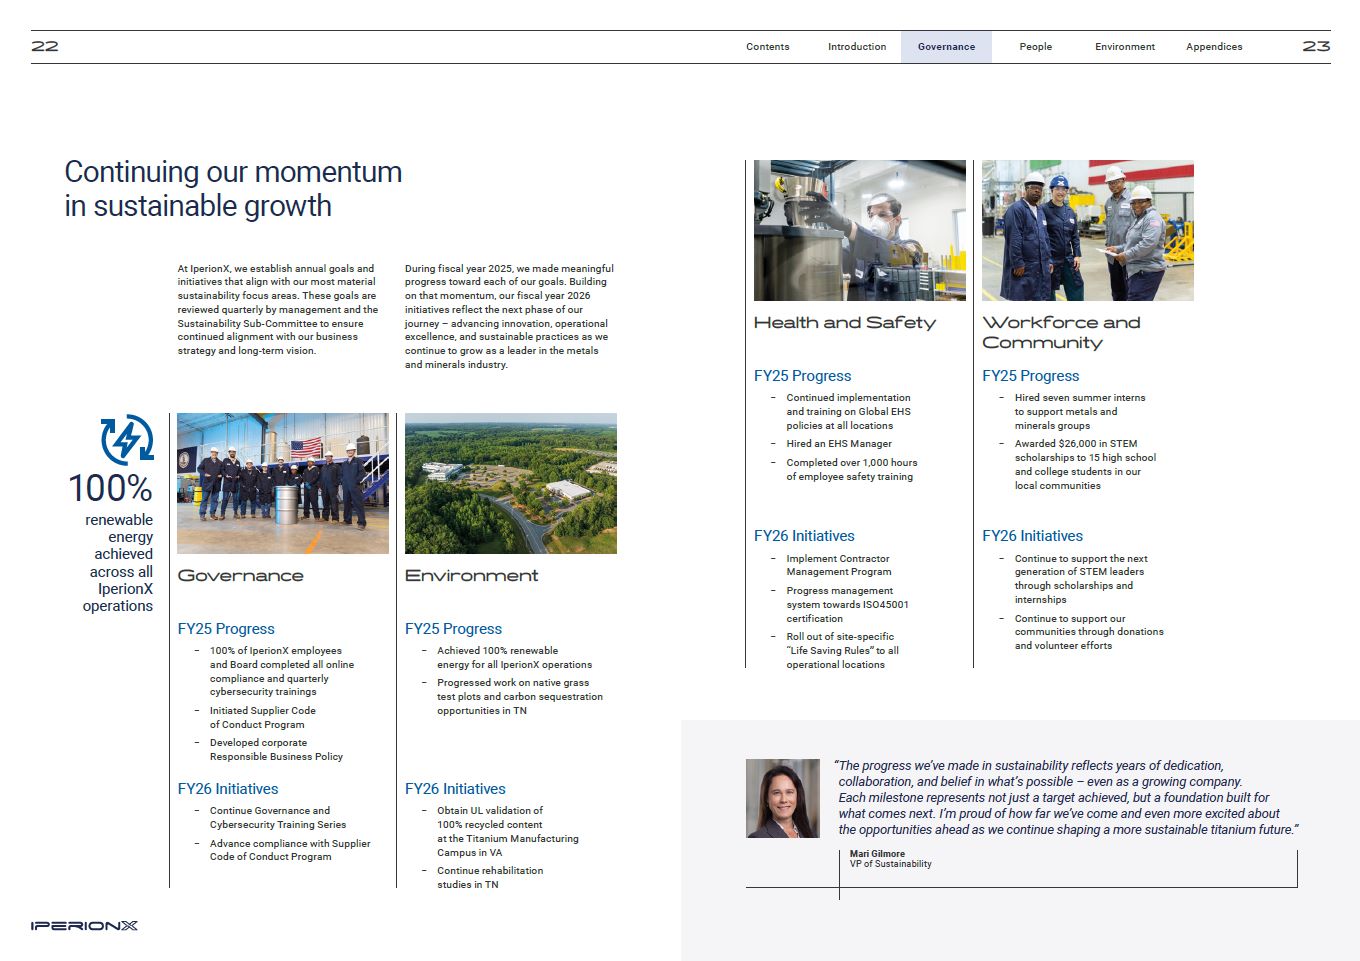1360x961 pixels.
Task: Click 'Continued implementation and training on Global EHS' bullet
Action: click(848, 412)
